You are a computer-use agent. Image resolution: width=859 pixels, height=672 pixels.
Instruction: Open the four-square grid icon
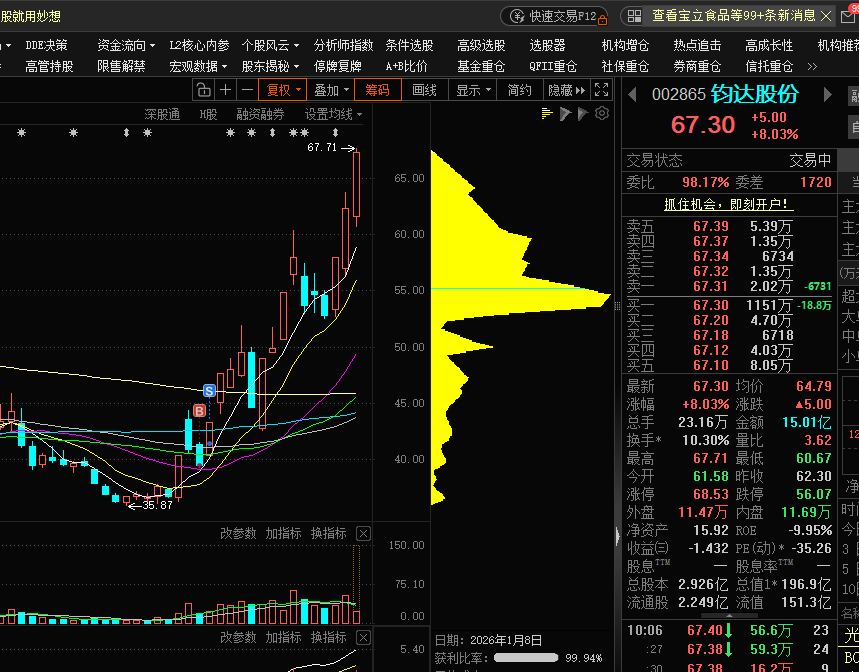pyautogui.click(x=634, y=16)
